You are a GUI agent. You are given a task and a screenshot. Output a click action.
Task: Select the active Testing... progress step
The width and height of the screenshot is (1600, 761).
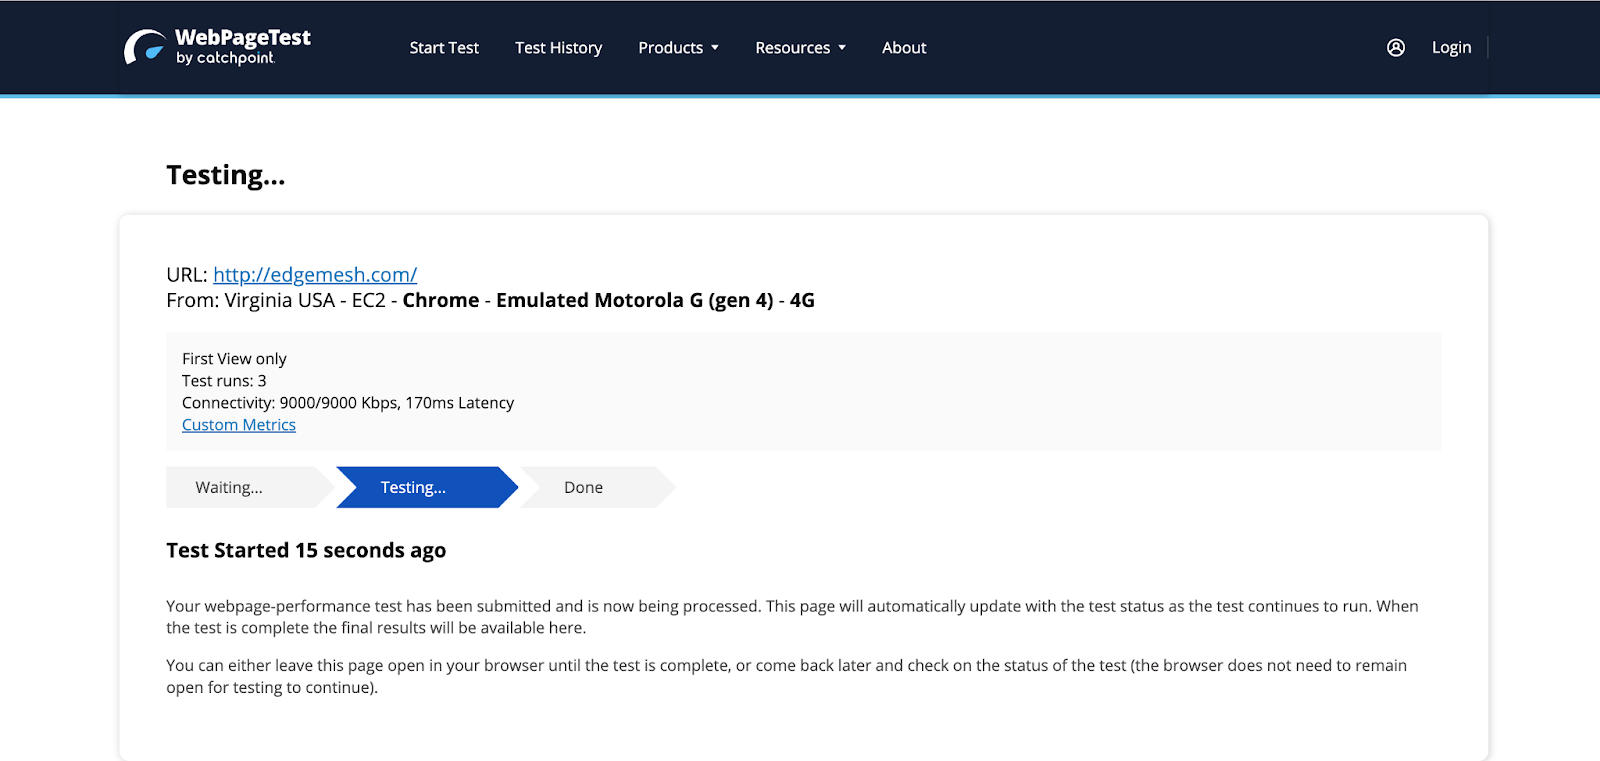click(x=426, y=487)
